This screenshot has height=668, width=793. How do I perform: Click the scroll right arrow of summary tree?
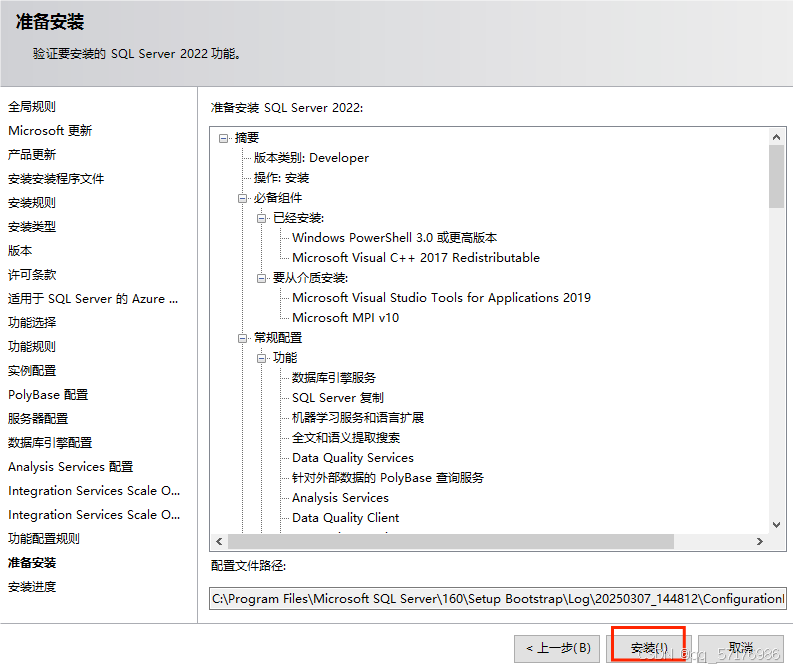[x=760, y=542]
